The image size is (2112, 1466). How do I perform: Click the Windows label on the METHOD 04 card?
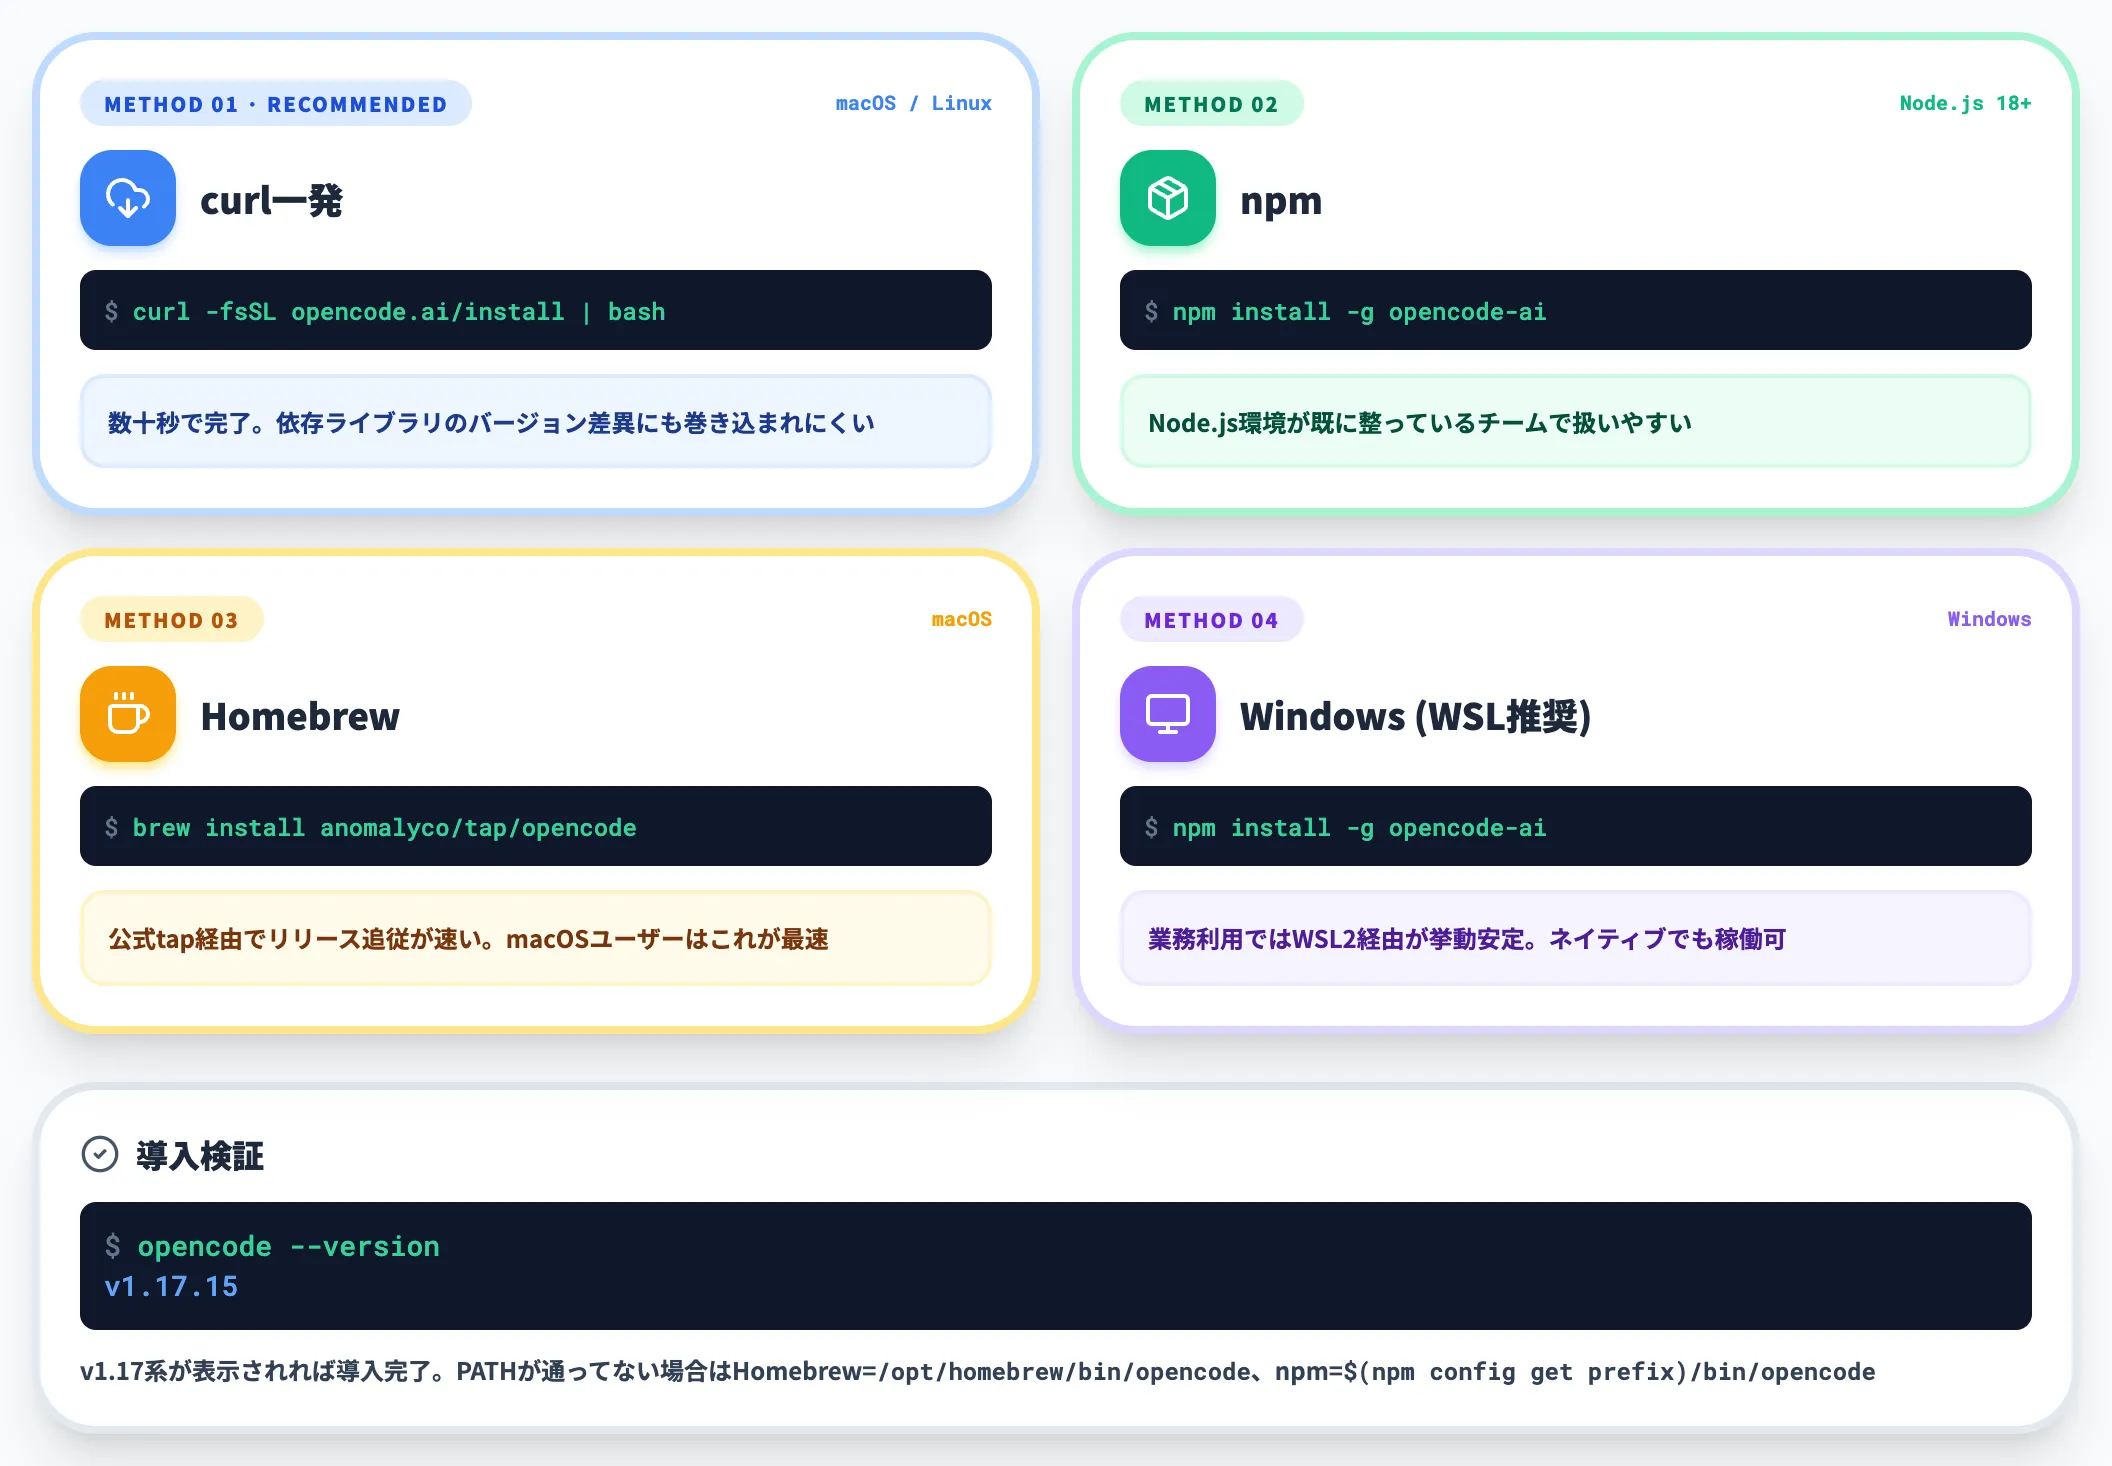[1989, 619]
